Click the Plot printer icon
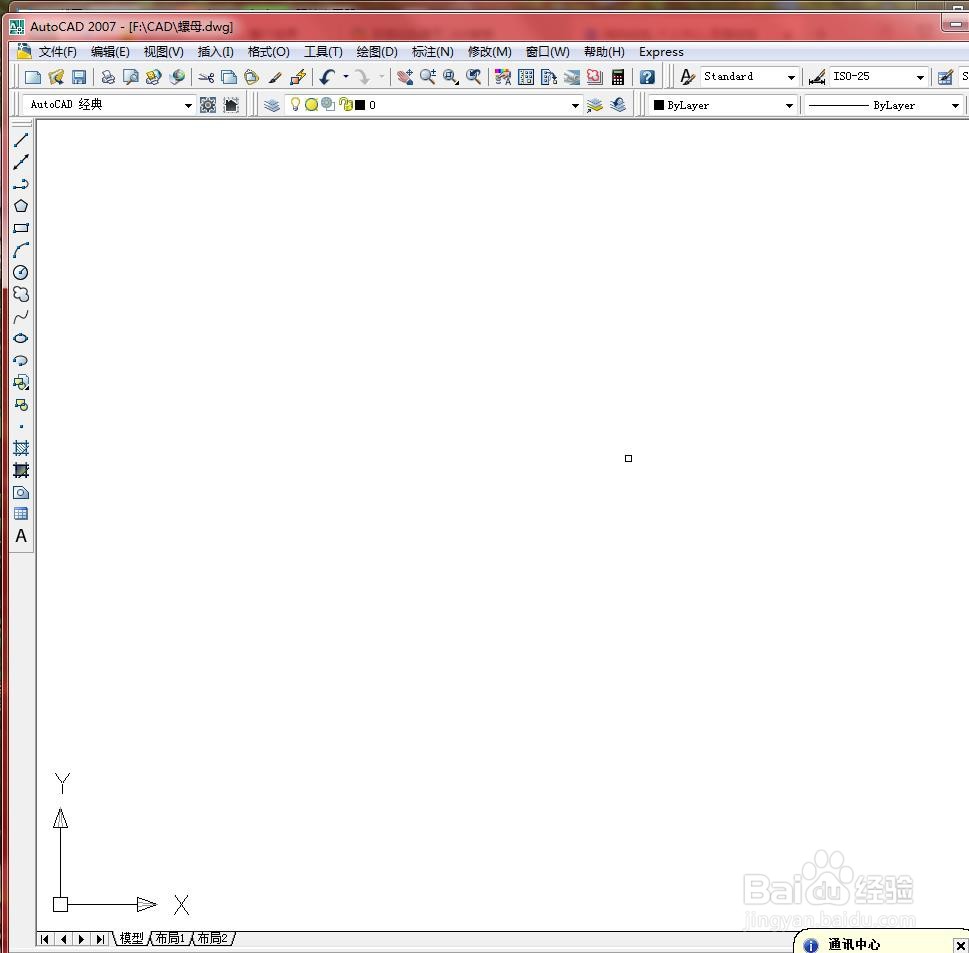 108,77
